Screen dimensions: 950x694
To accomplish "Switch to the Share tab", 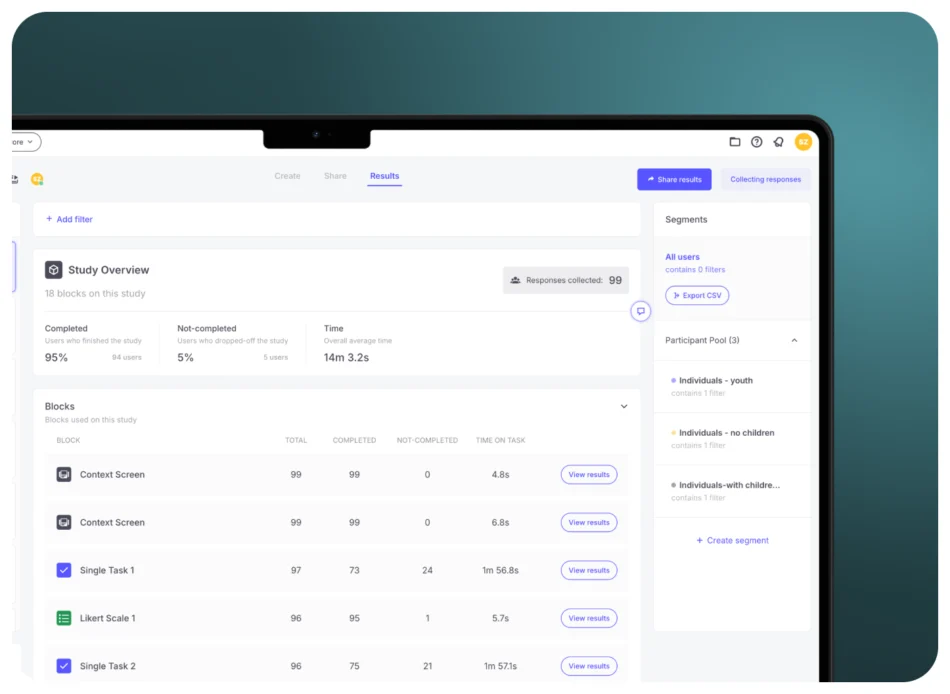I will pos(335,175).
